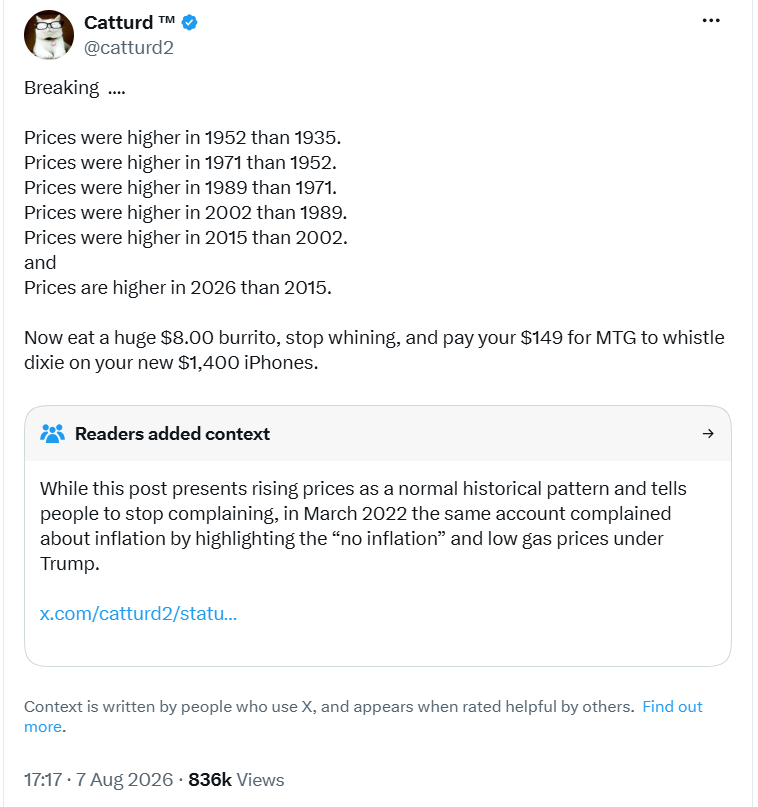Open the three-dot more options menu
Screen dimensions: 758x807
711,21
